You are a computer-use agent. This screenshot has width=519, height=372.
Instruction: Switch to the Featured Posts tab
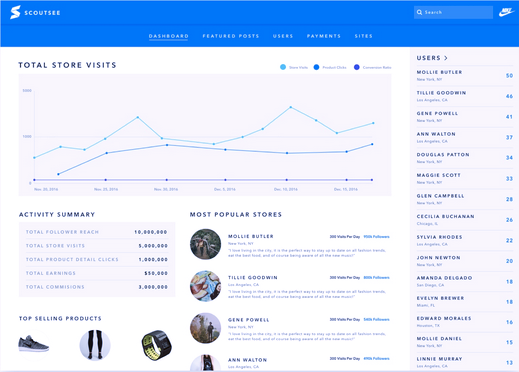pyautogui.click(x=231, y=36)
